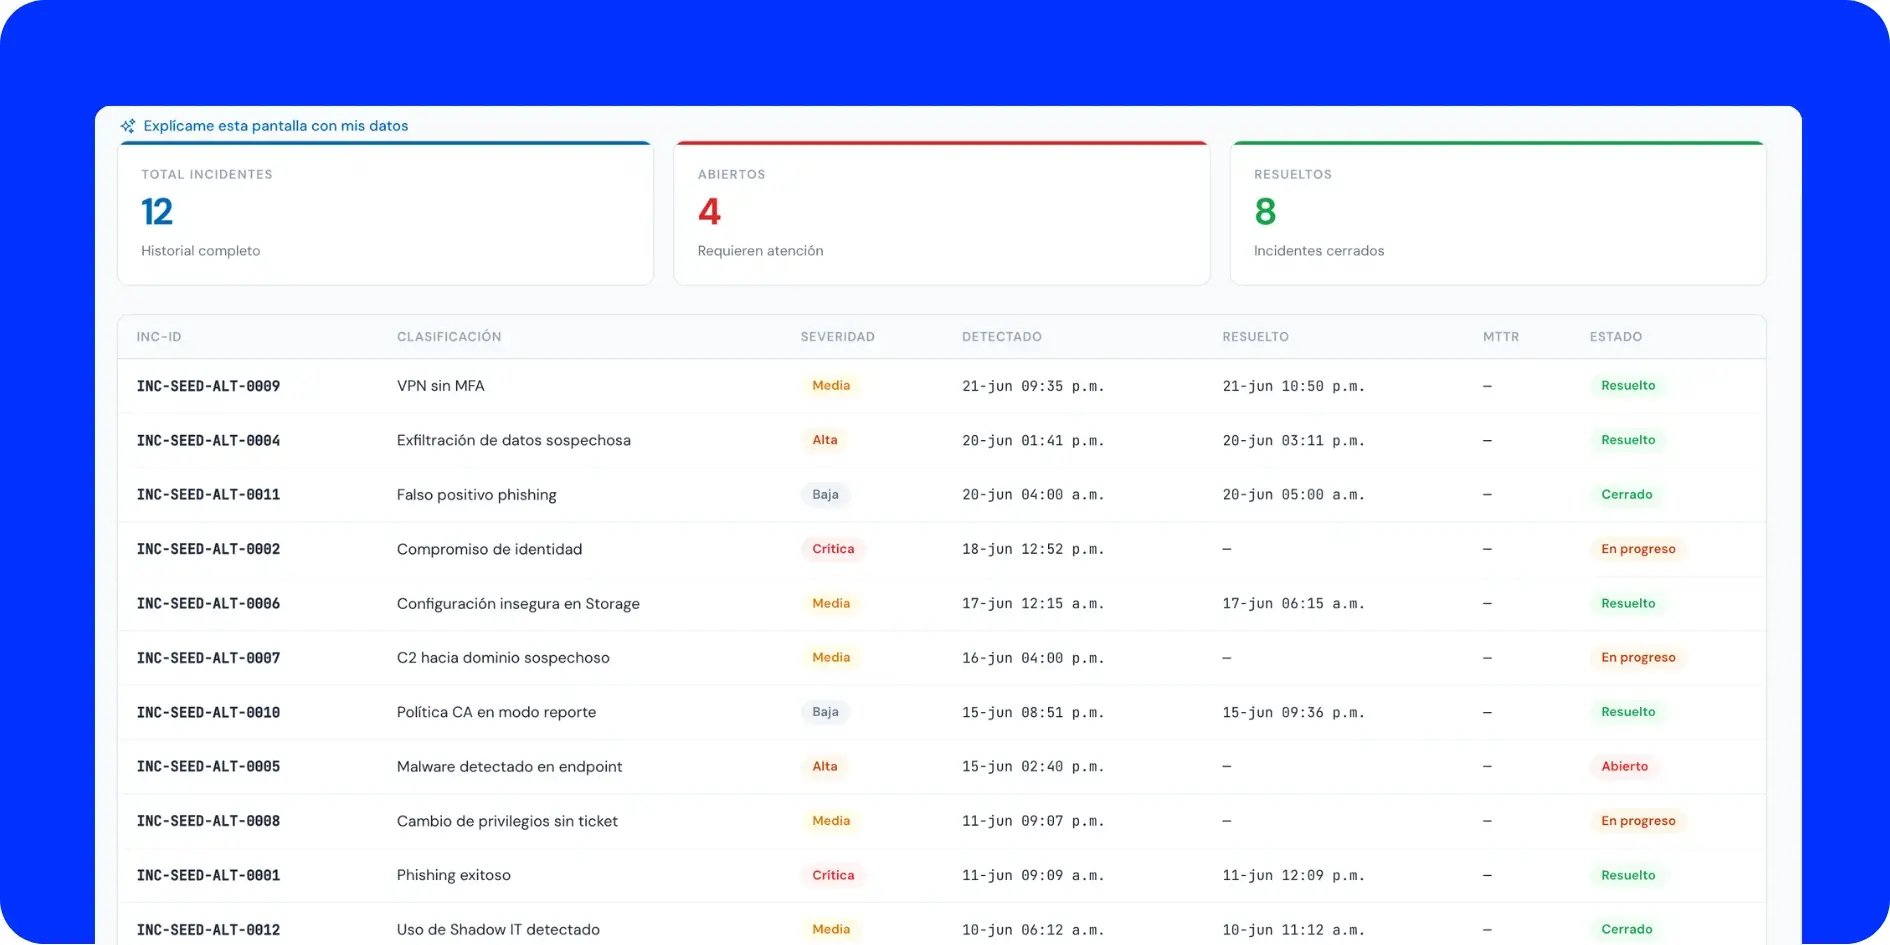
Task: Open 'Explícame esta pantalla con mis datos' link
Action: pyautogui.click(x=275, y=126)
